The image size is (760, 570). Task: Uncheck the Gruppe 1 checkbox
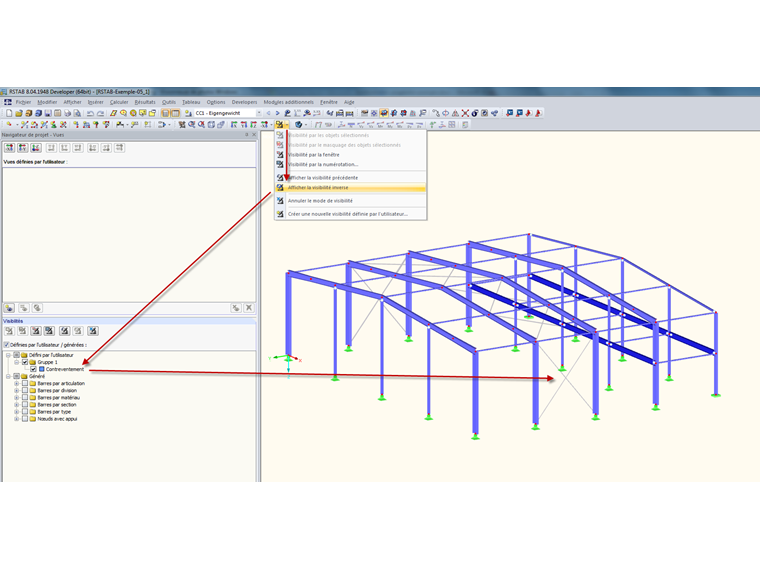(x=25, y=362)
